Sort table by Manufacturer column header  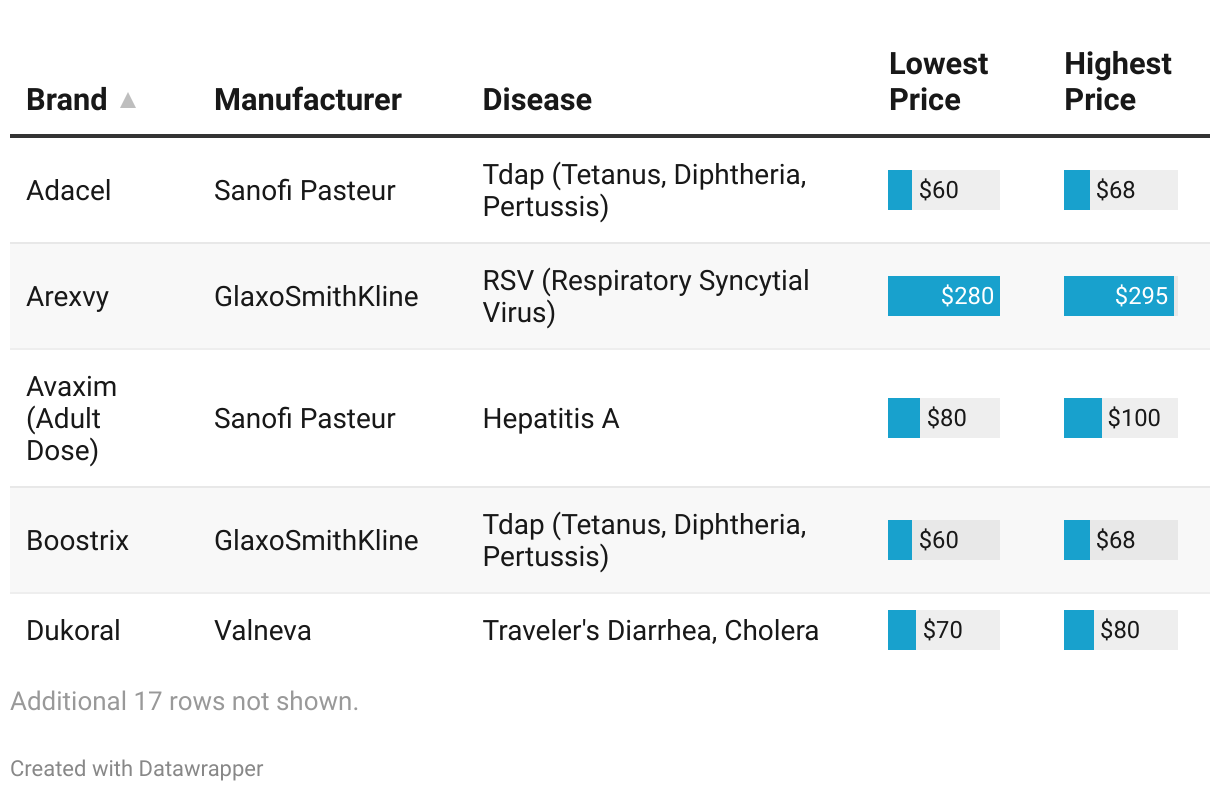tap(307, 100)
